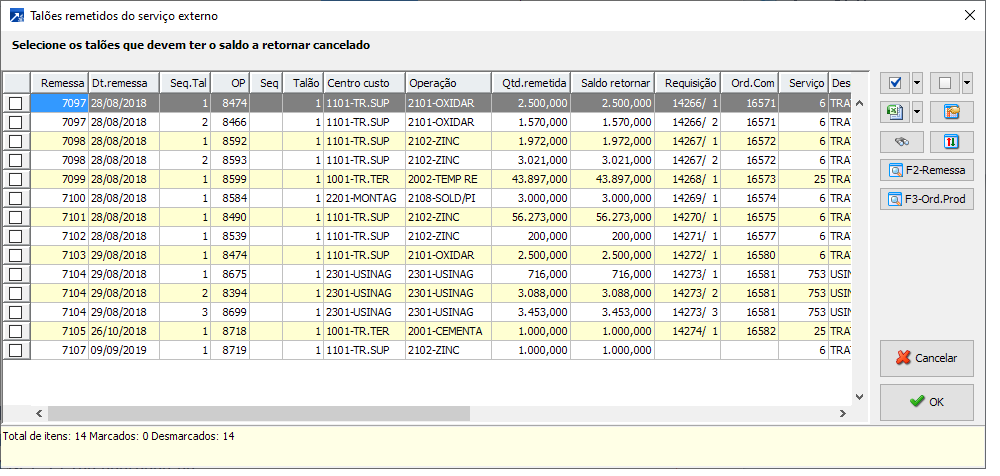
Task: Select the checkbox for remessa 7100 row
Action: (16, 198)
